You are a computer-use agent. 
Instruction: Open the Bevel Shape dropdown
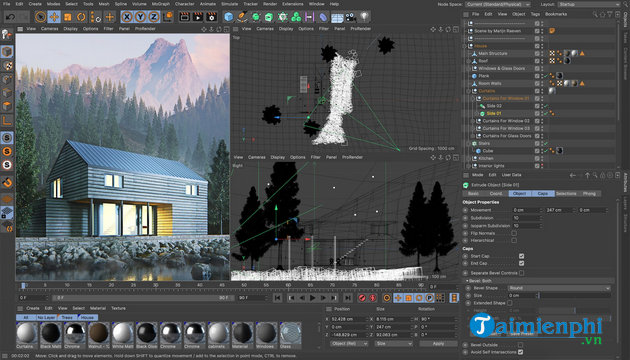click(x=559, y=288)
